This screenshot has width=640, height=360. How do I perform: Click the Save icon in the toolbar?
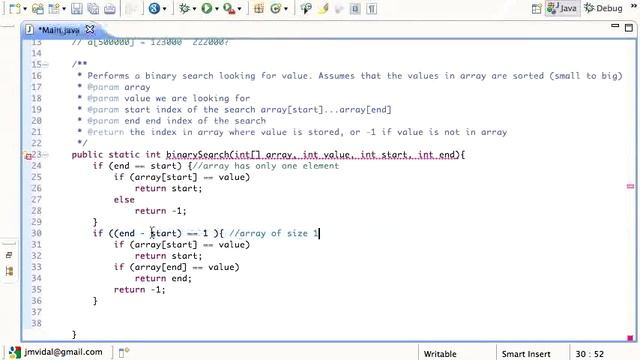click(76, 9)
